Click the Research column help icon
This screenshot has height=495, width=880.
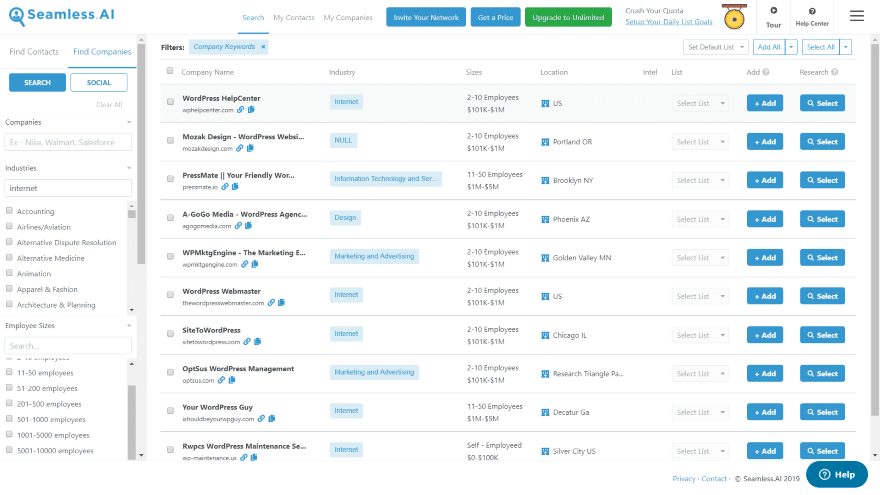click(x=835, y=72)
